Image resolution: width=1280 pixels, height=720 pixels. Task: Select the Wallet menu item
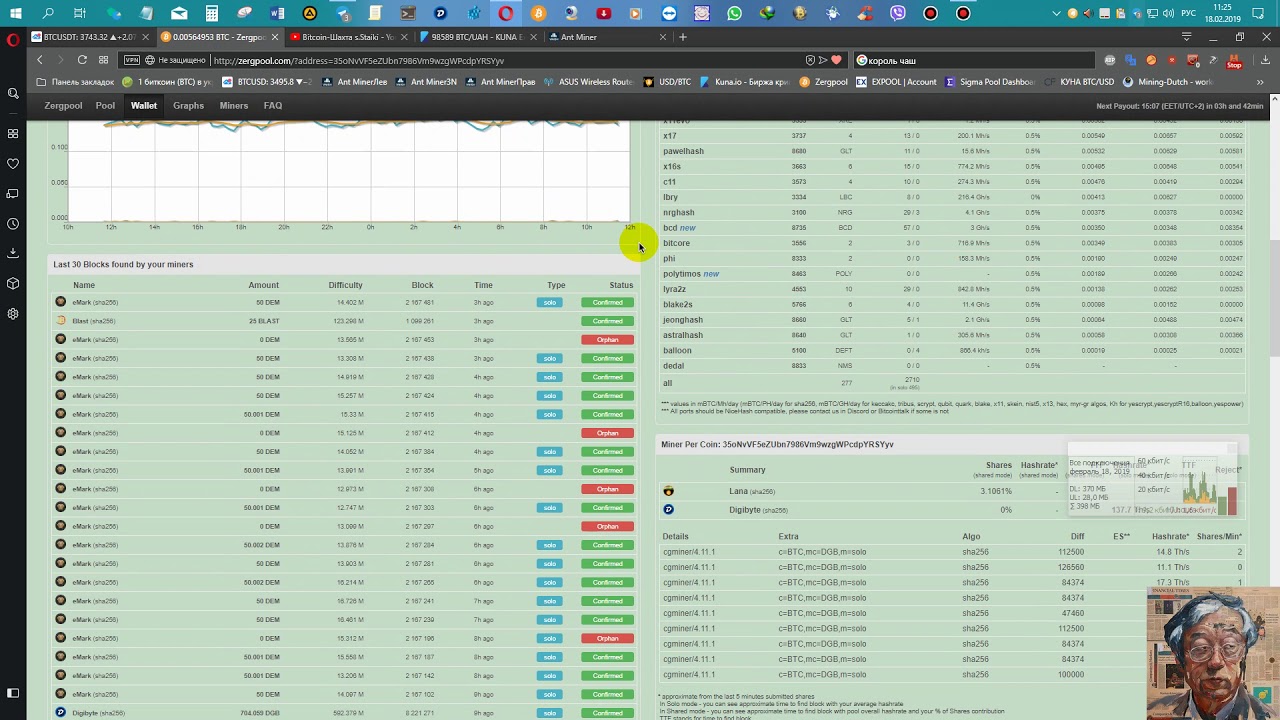coord(144,105)
